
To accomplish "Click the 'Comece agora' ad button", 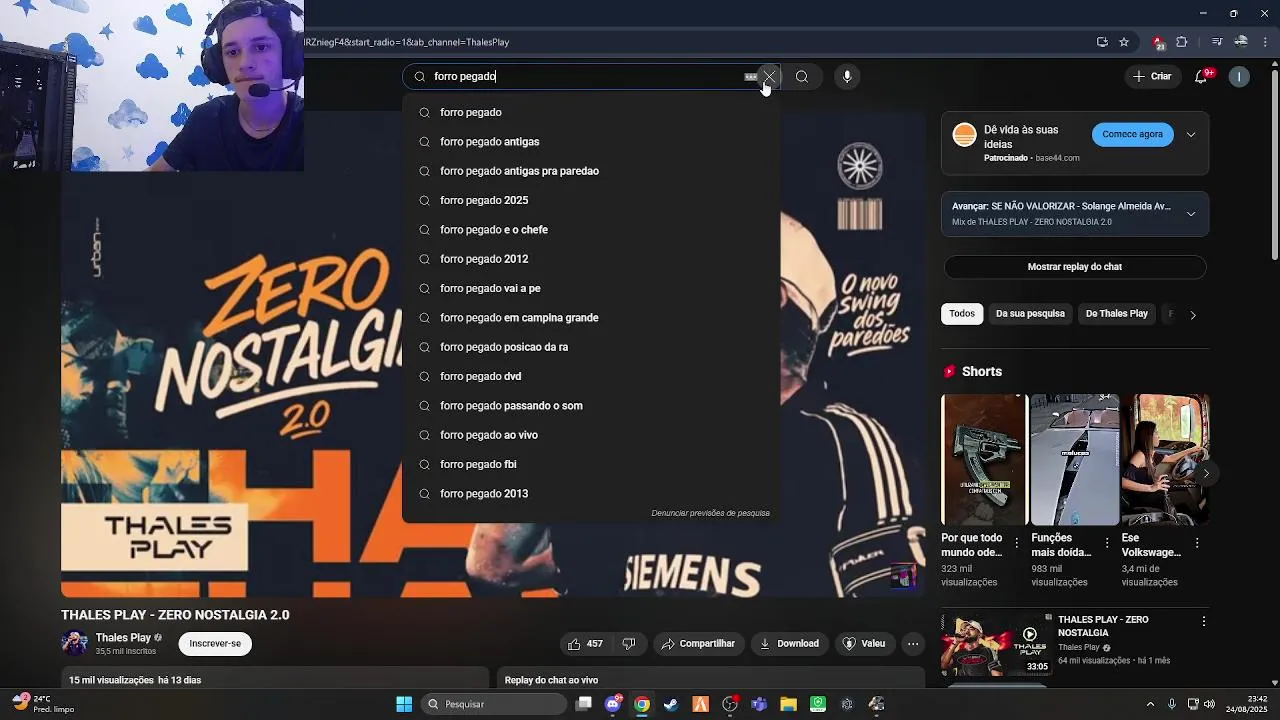I will (1133, 134).
